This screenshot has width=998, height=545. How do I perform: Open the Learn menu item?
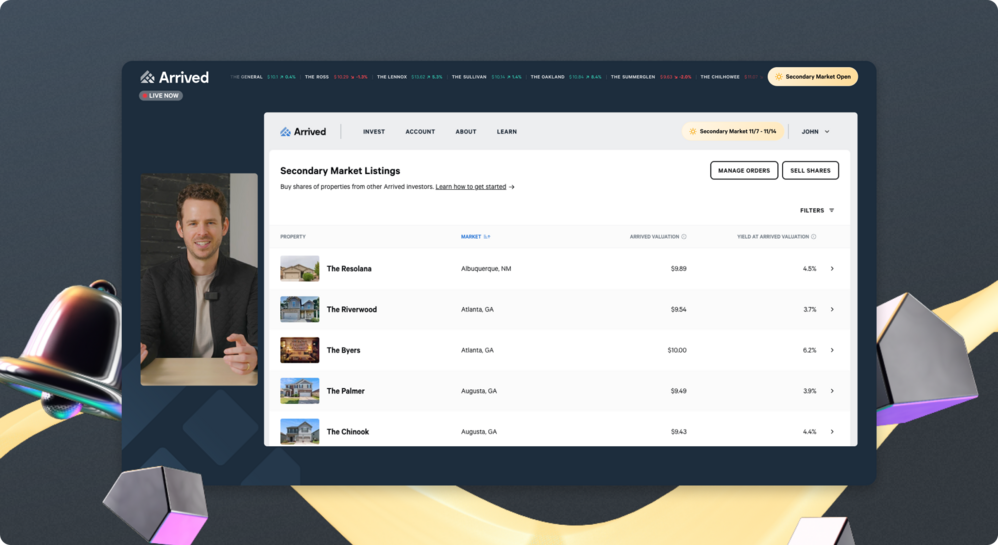(507, 132)
